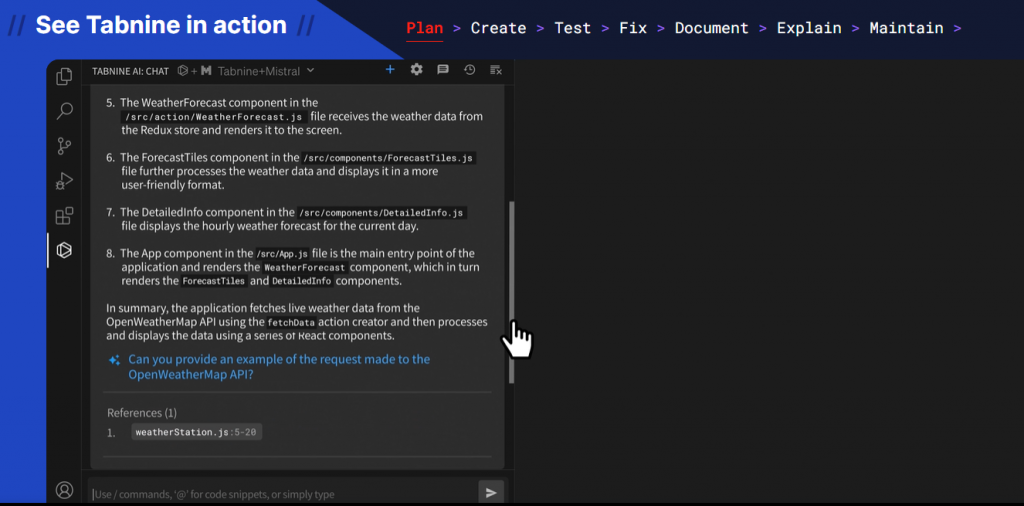Start a new chat with plus icon
Image resolution: width=1024 pixels, height=506 pixels.
tap(390, 70)
